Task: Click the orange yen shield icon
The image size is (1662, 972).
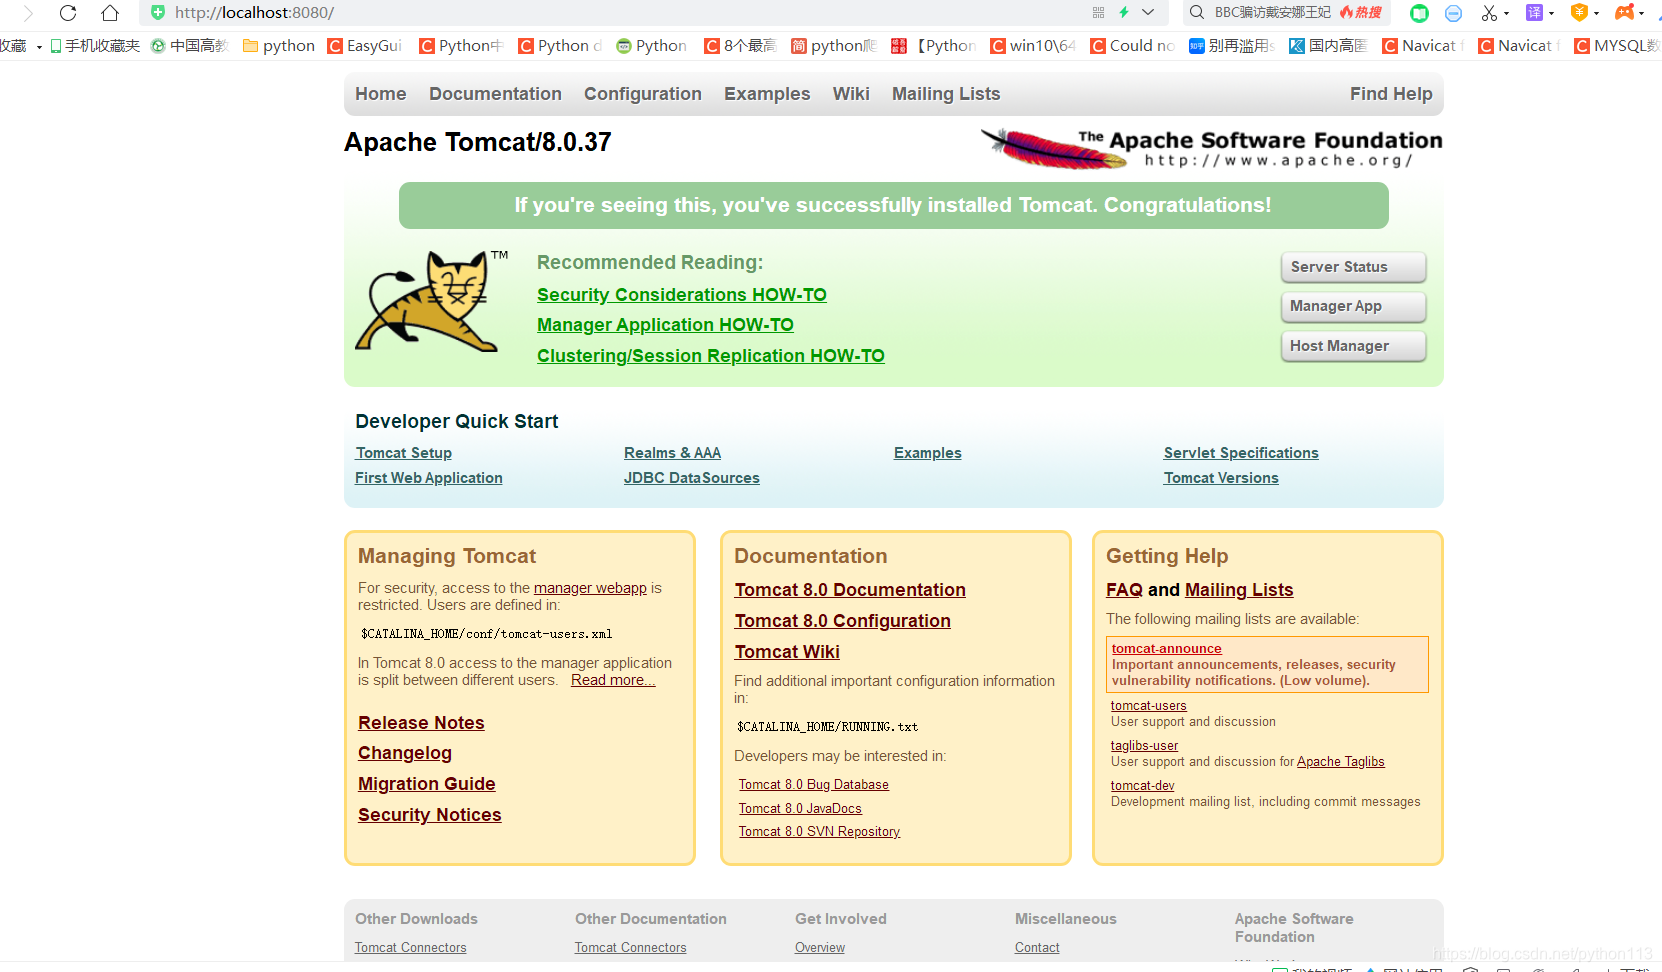Action: tap(1580, 13)
